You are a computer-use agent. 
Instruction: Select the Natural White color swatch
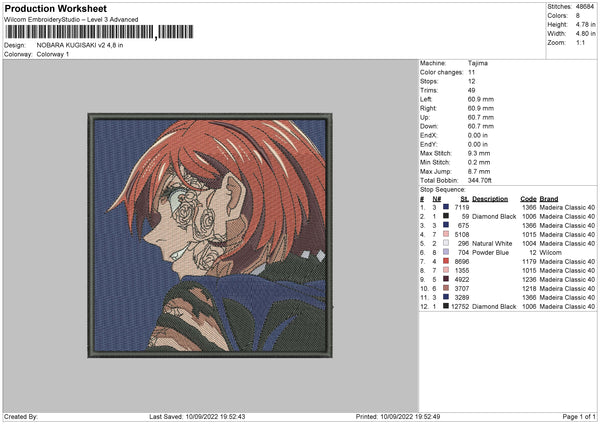pos(446,243)
